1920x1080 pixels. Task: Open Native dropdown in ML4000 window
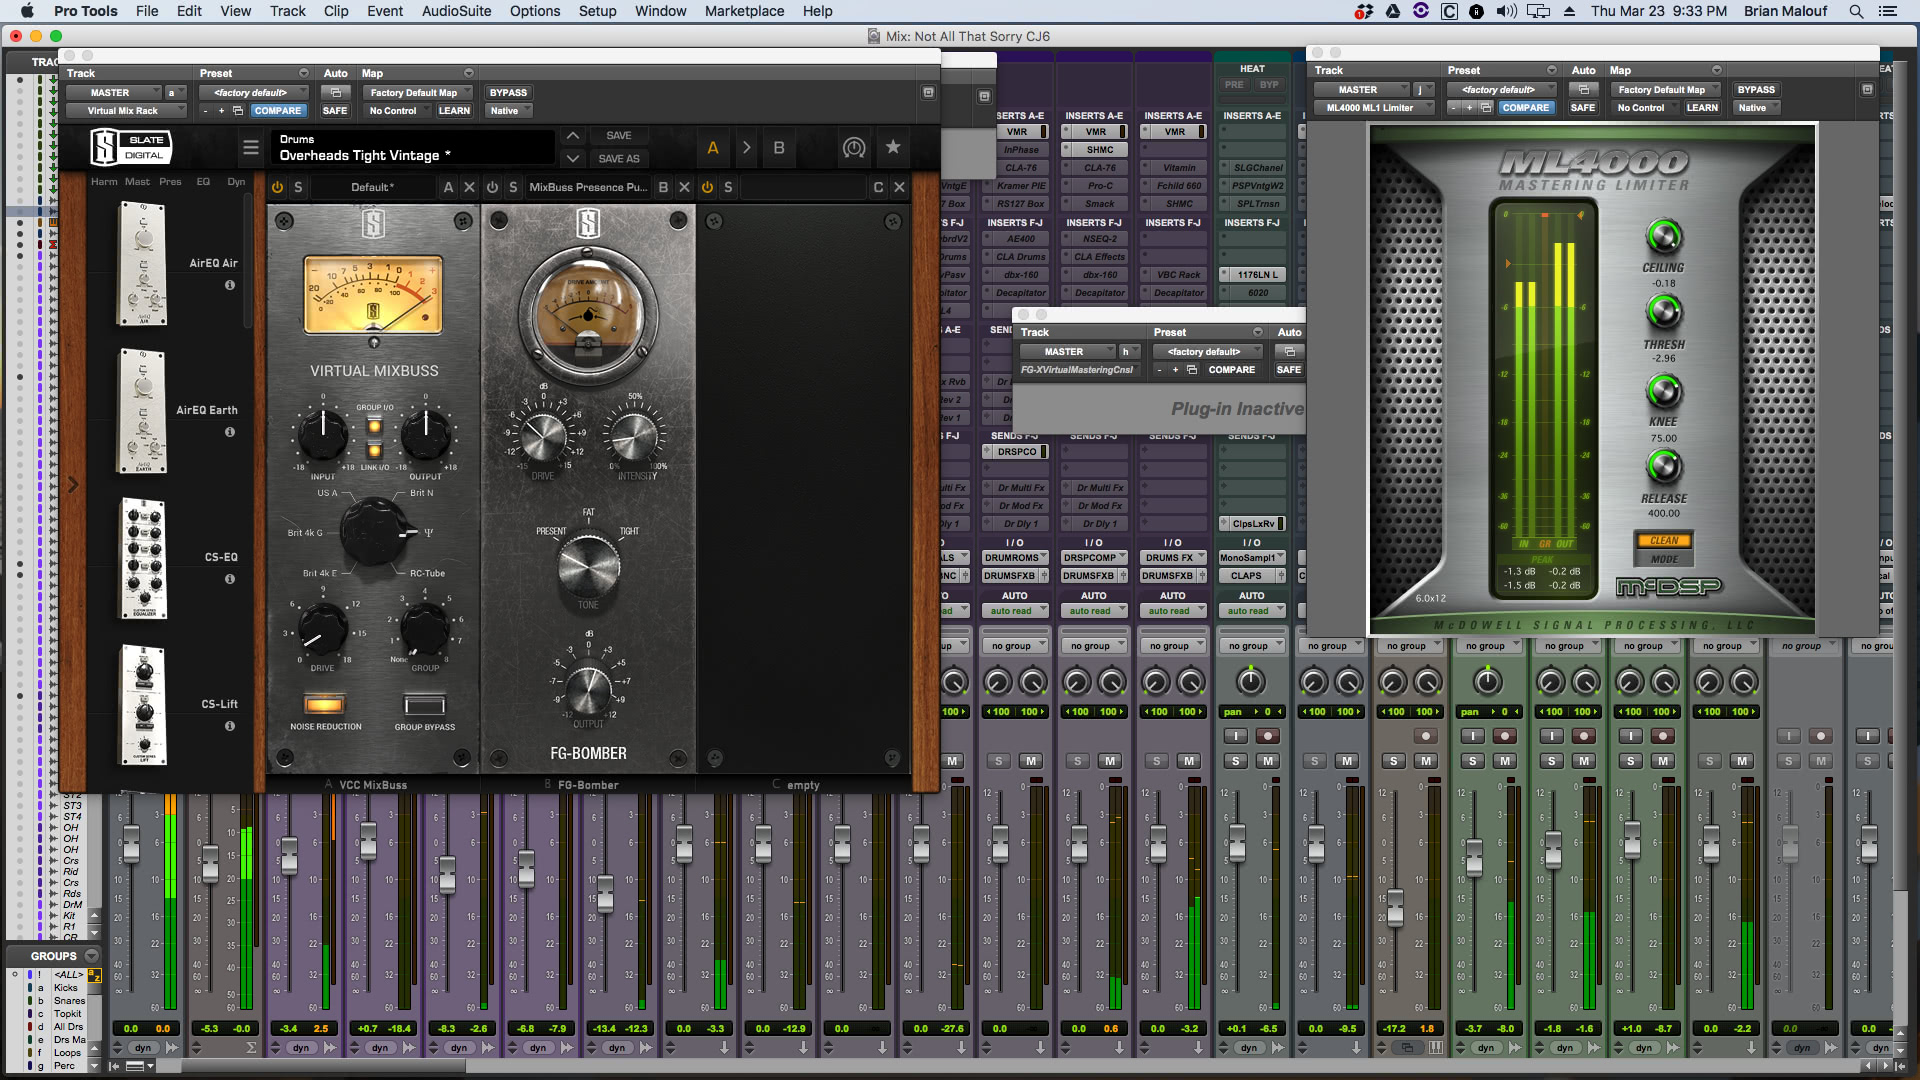(x=1757, y=108)
